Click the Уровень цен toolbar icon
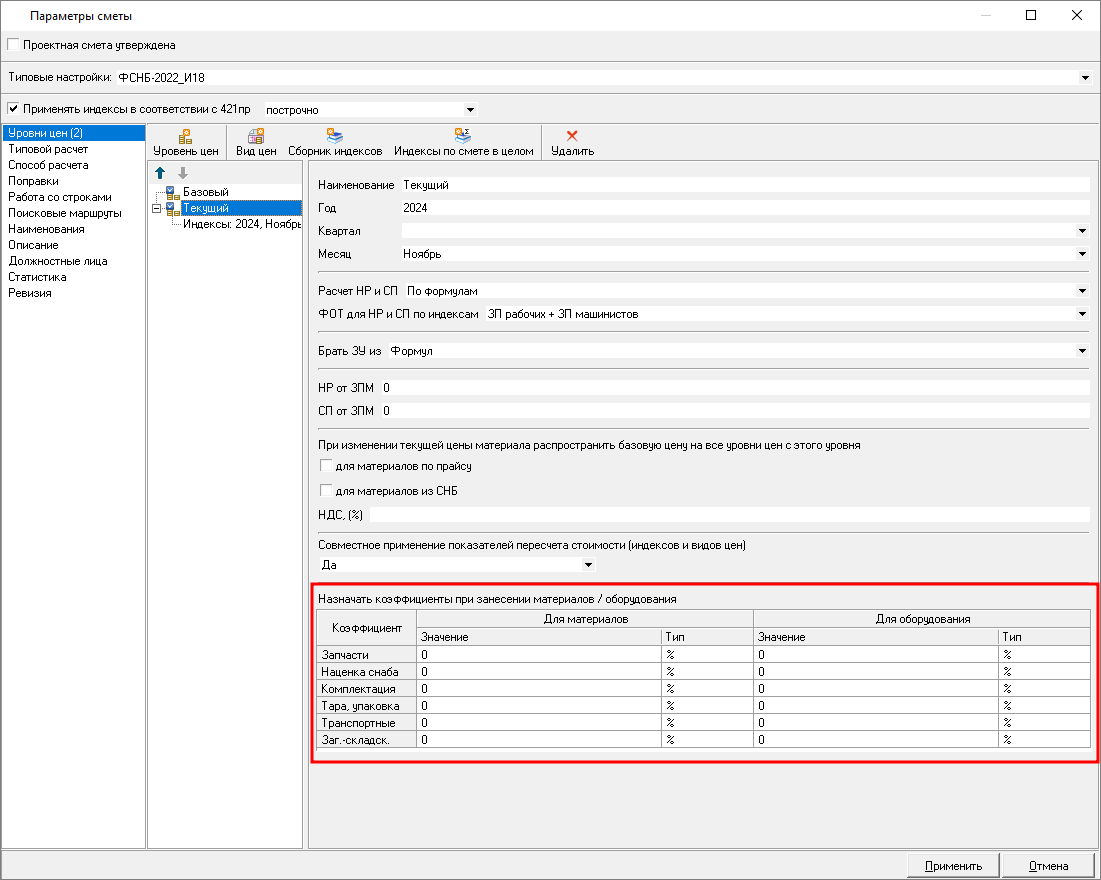The image size is (1101, 880). pos(185,143)
